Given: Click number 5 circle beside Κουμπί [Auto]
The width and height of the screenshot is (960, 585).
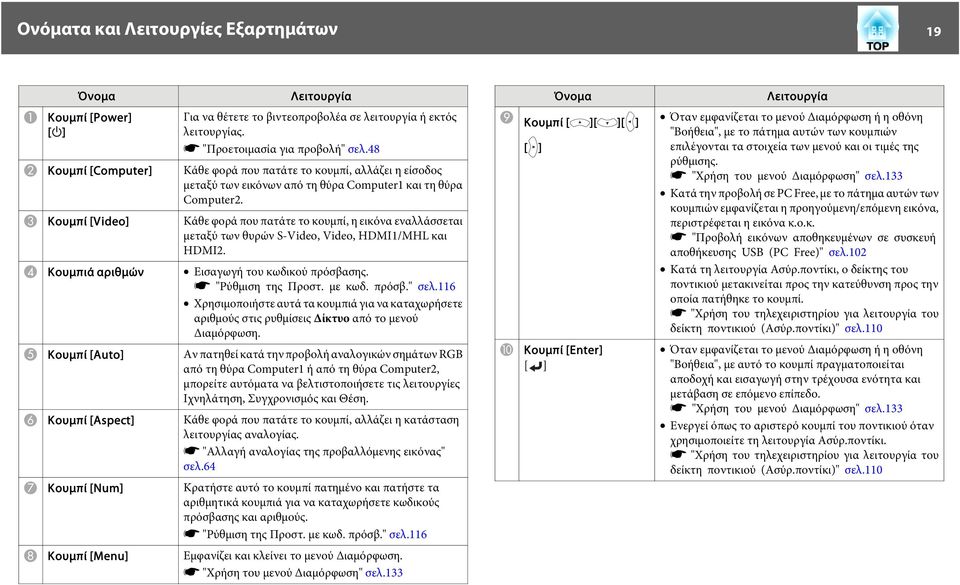Looking at the screenshot, I should (30, 354).
